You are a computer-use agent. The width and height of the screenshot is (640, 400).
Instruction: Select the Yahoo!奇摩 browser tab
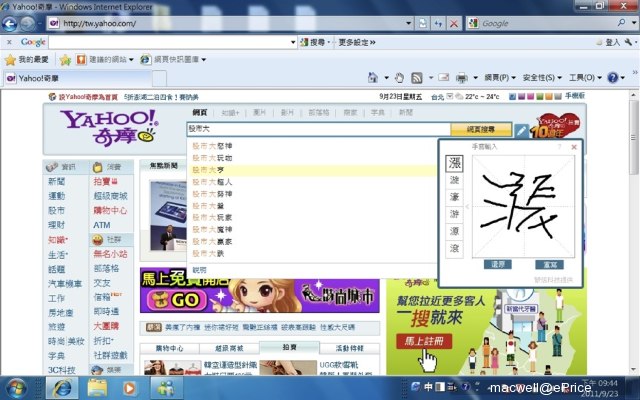click(78, 78)
